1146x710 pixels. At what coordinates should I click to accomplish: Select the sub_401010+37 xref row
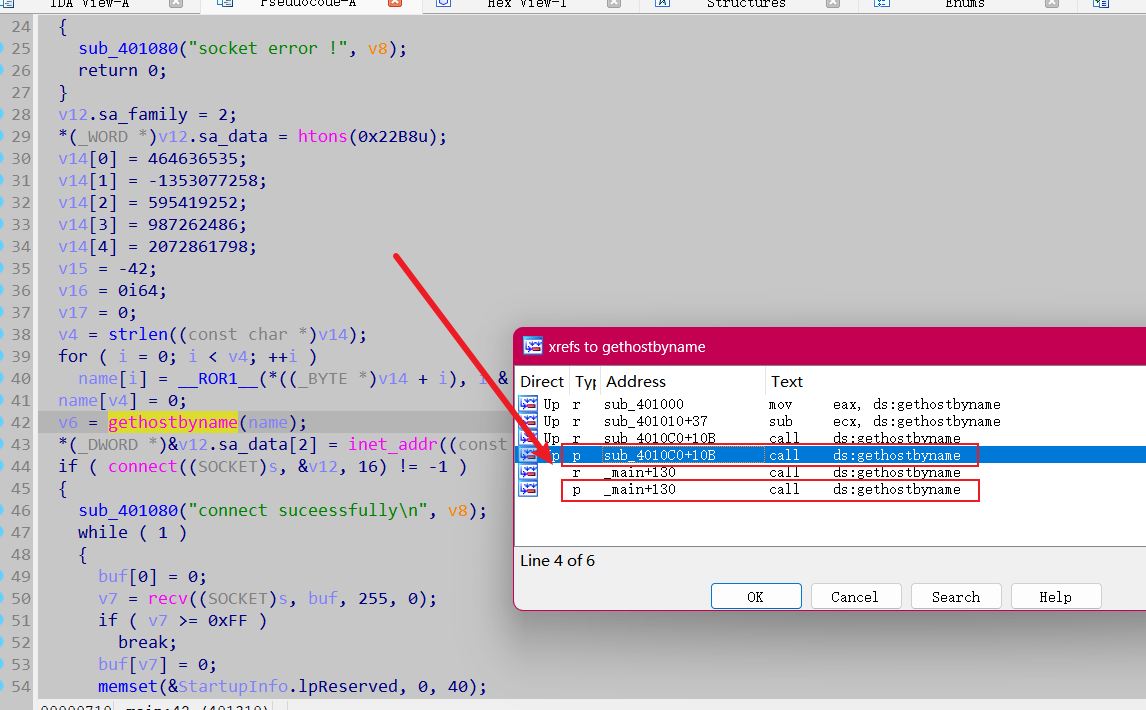831,421
